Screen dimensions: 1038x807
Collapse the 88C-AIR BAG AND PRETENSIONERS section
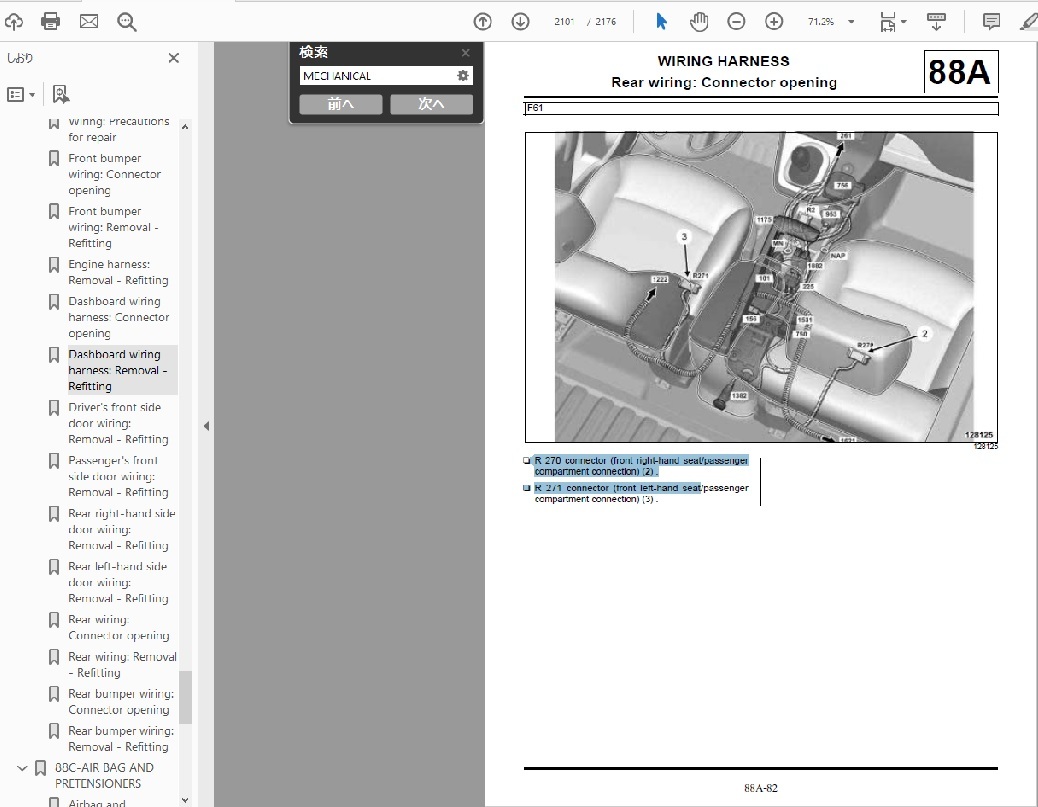22,768
